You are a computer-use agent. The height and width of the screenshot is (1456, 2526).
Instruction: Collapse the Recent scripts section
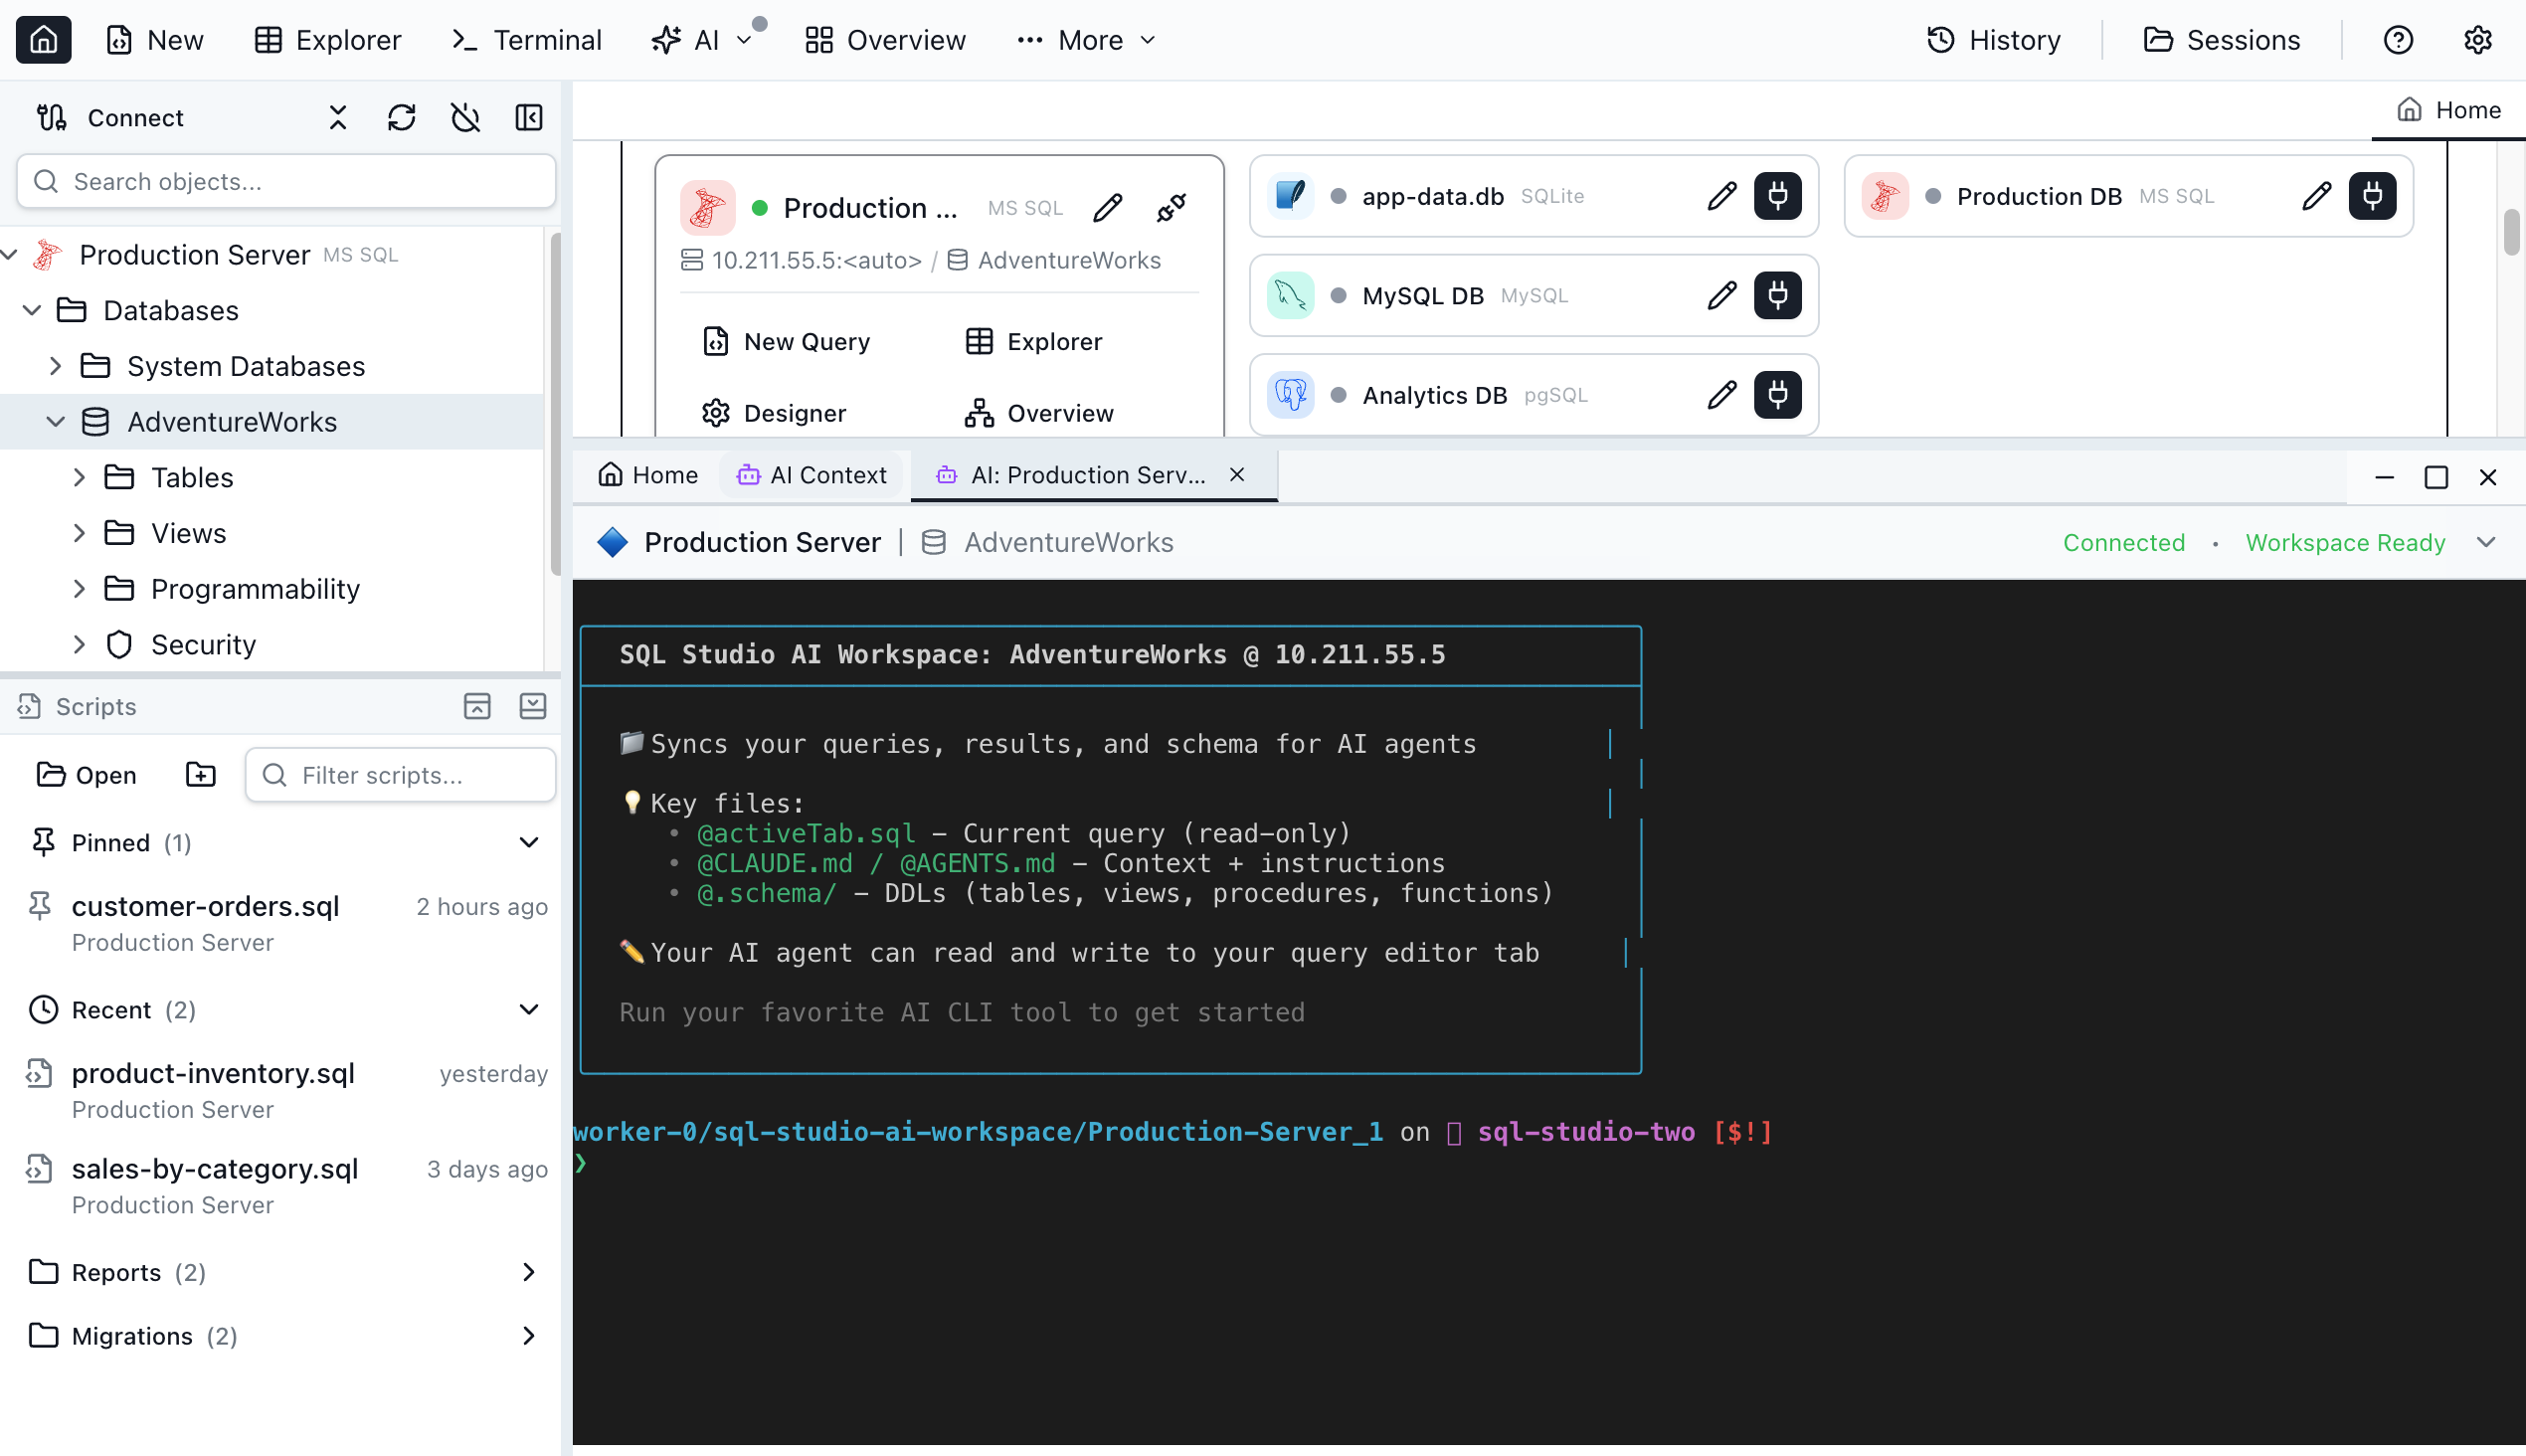(529, 1009)
